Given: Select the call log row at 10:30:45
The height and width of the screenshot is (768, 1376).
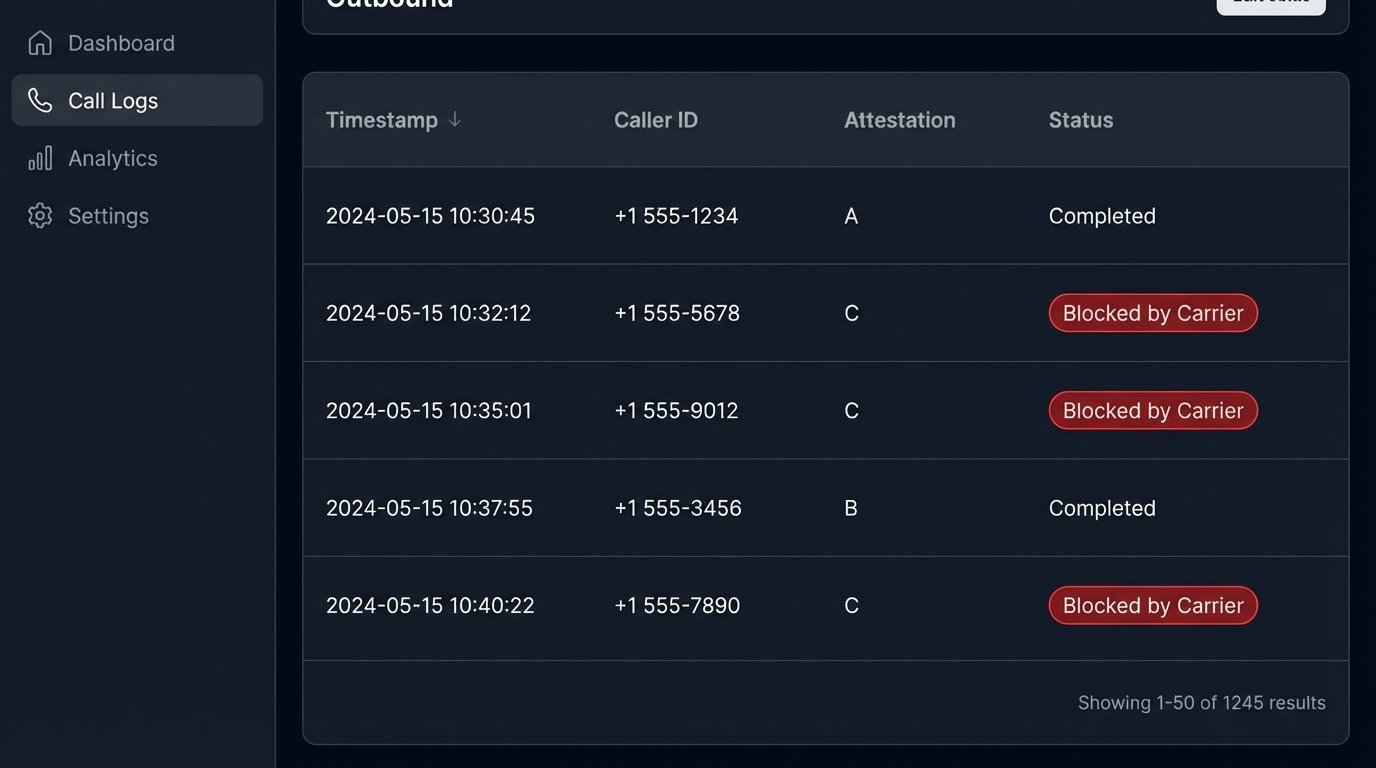Looking at the screenshot, I should [430, 216].
